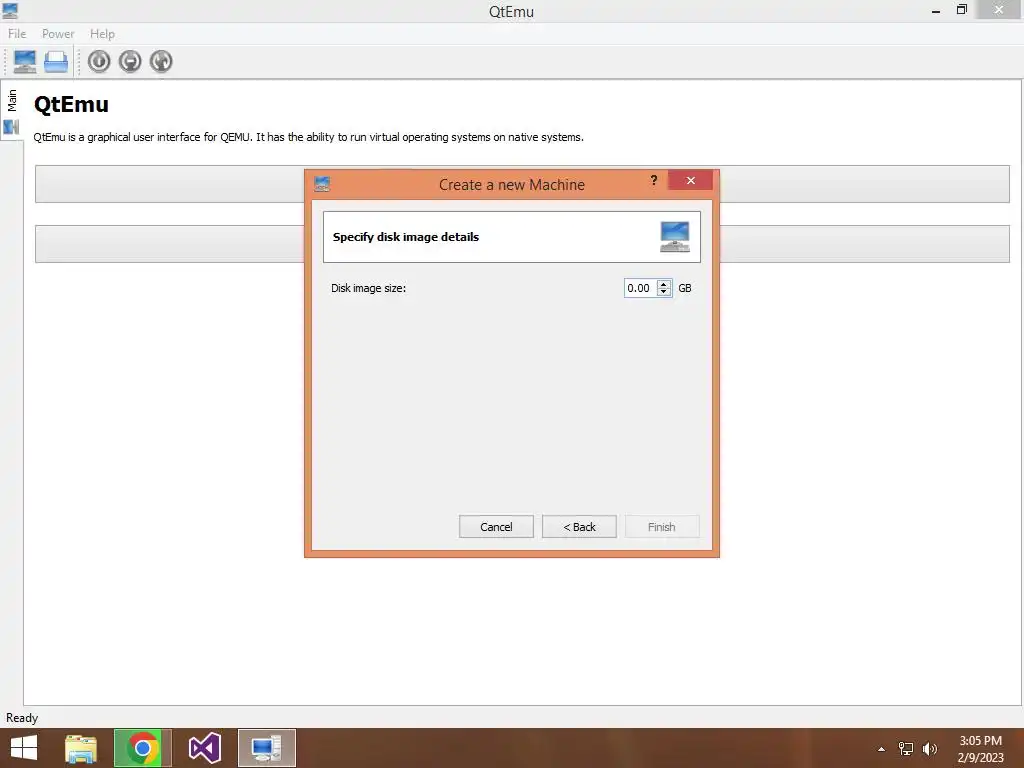Increase disk image size with the up arrow

664,284
